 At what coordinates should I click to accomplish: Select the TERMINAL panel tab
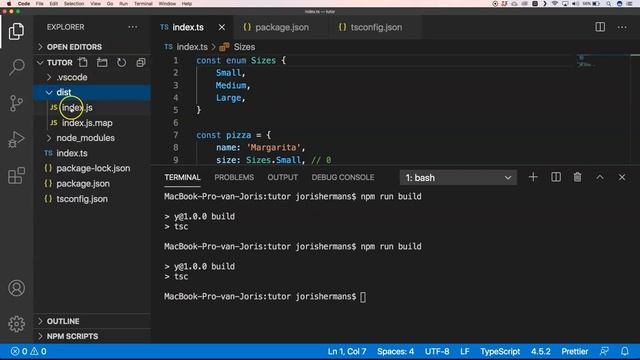(182, 178)
